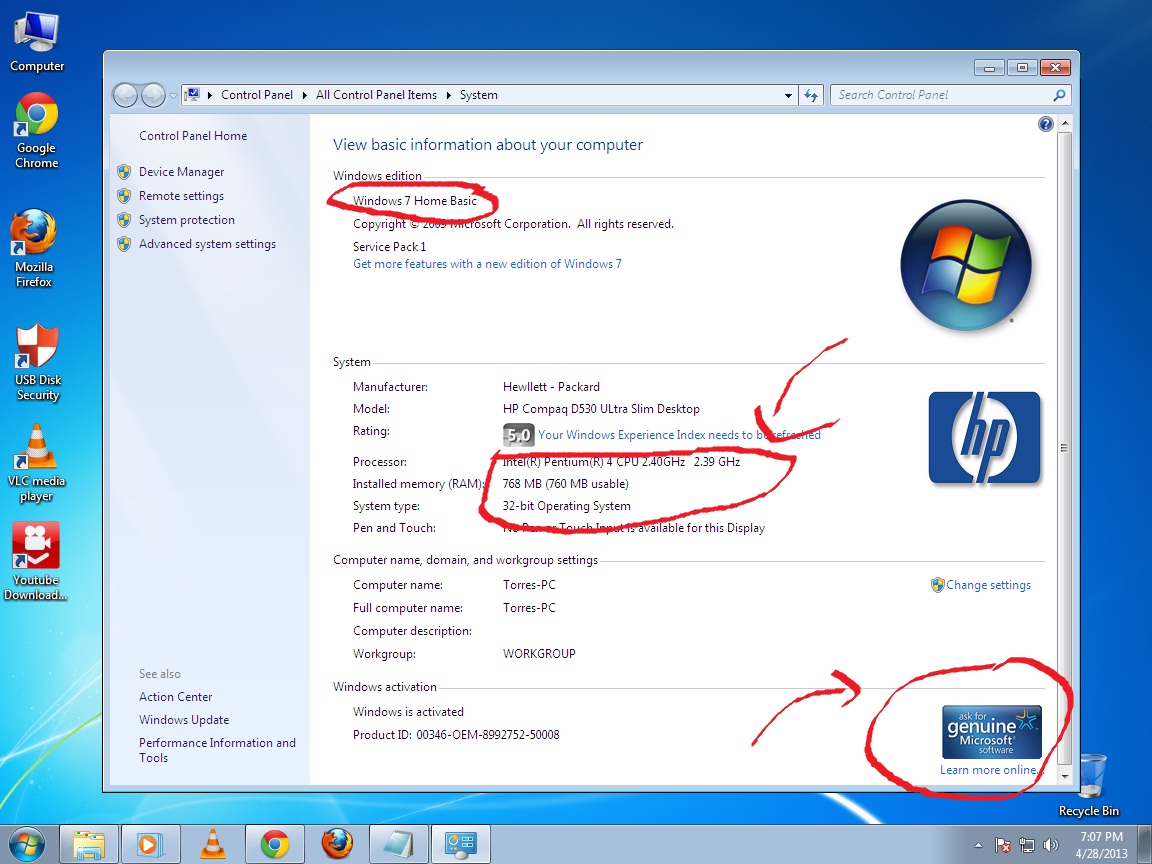Open the Computer desktop icon

coord(36,41)
